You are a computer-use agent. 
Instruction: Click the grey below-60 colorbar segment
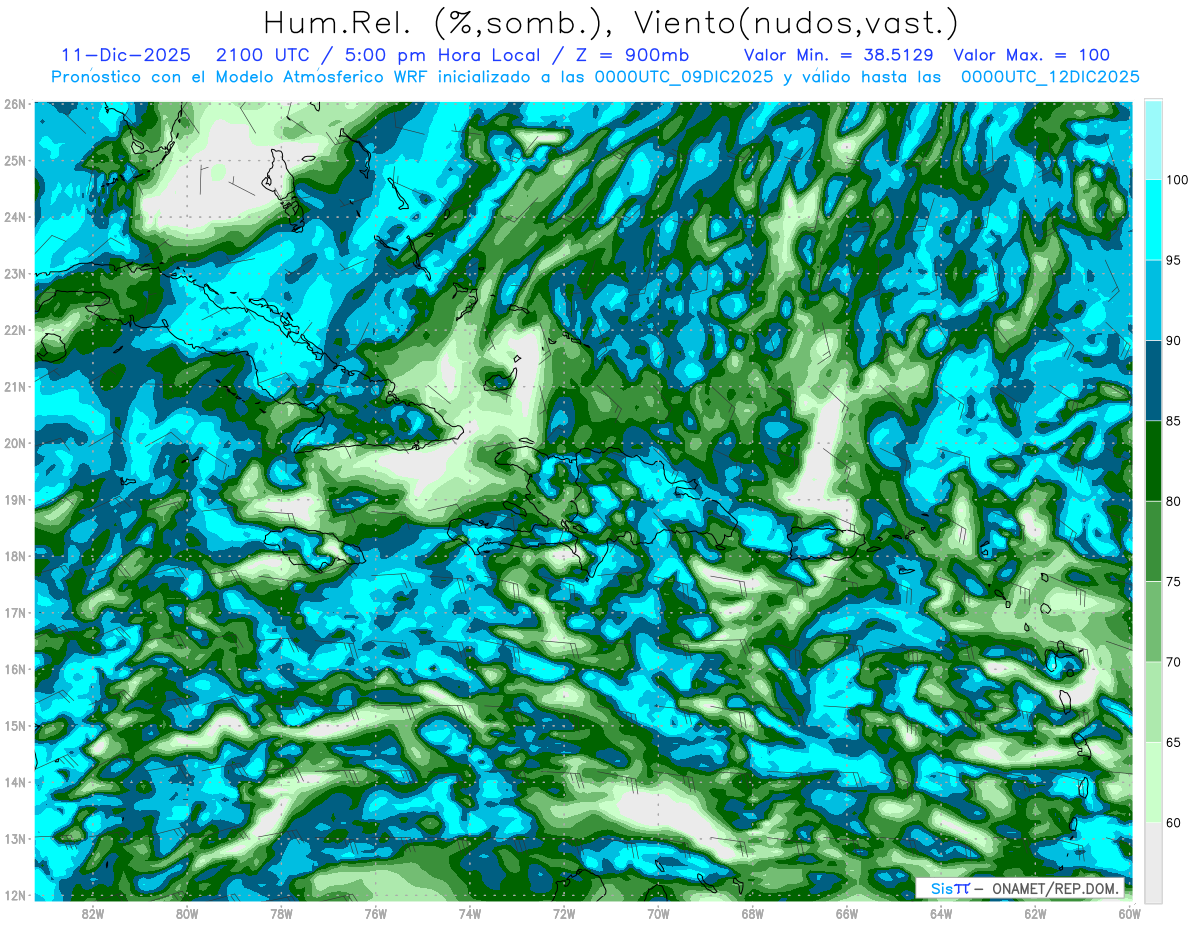(x=1153, y=862)
